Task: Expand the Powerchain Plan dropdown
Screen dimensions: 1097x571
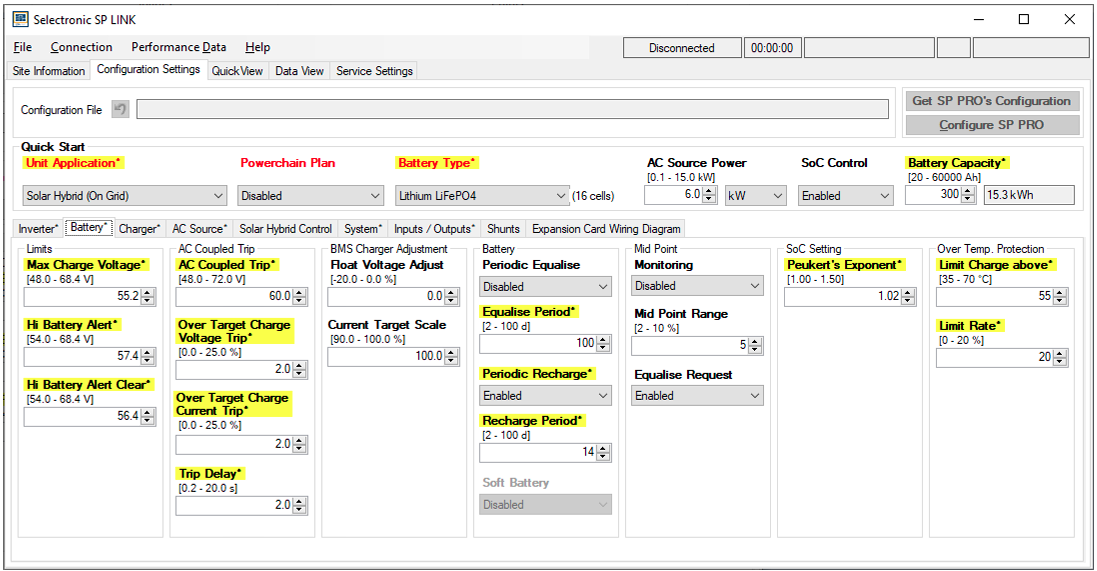Action: point(311,196)
